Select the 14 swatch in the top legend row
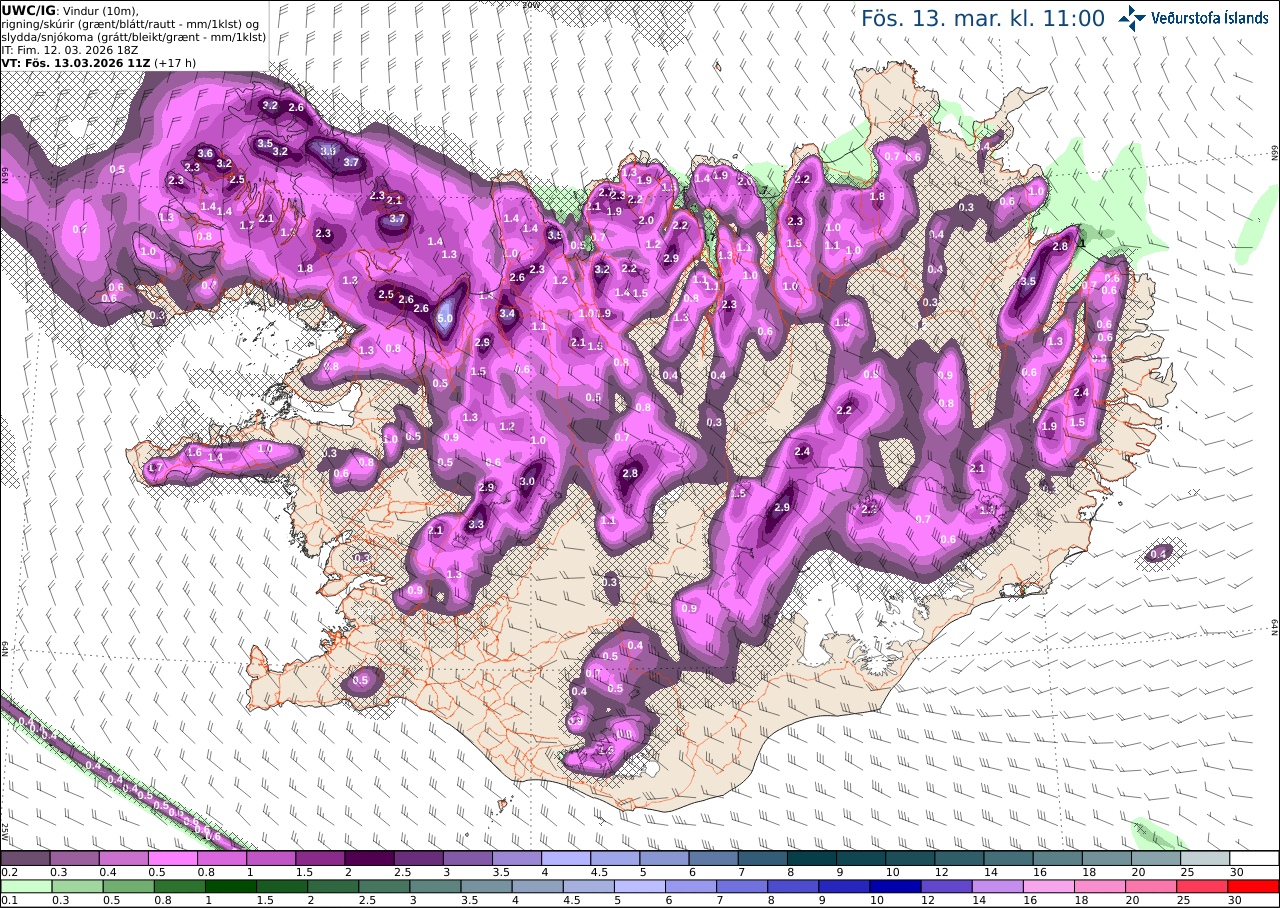Screen dimensions: 1280x908 click(x=1009, y=858)
